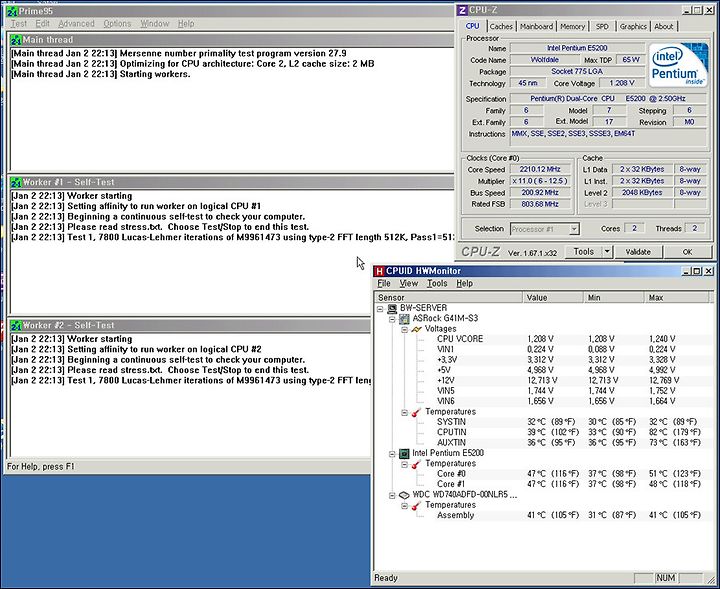Click the Intel Pentium E5200 chip icon
Image resolution: width=720 pixels, height=589 pixels.
404,453
